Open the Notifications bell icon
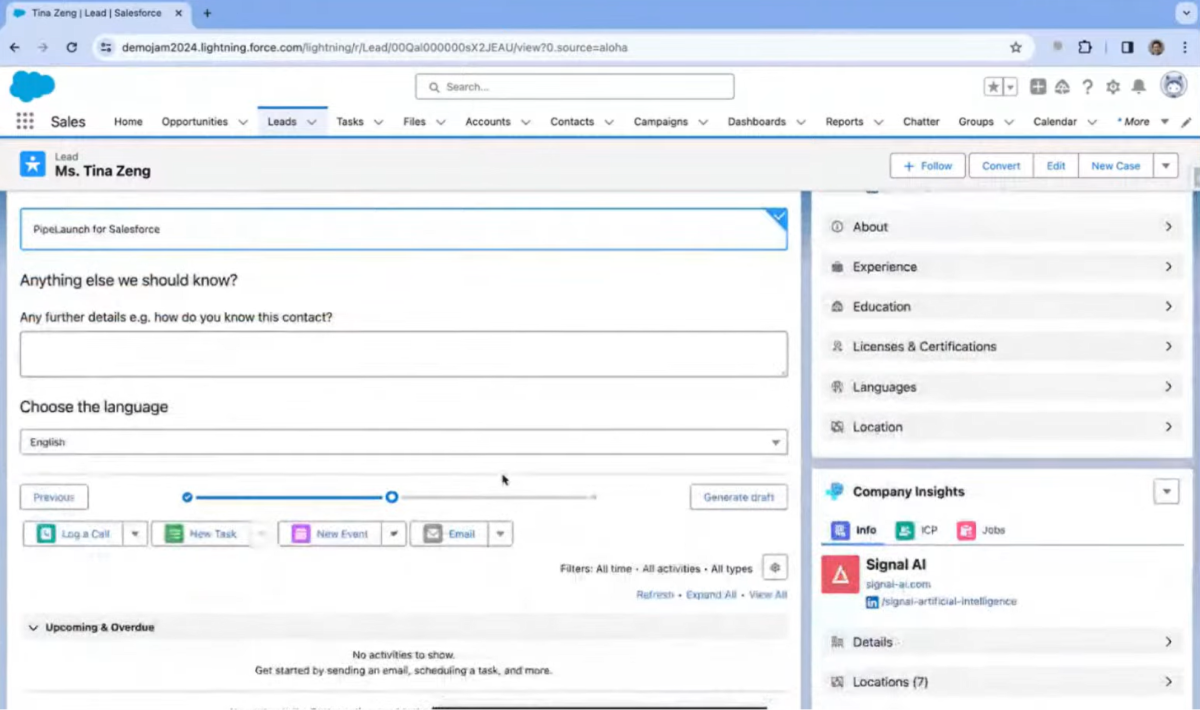This screenshot has width=1200, height=710. point(1138,87)
